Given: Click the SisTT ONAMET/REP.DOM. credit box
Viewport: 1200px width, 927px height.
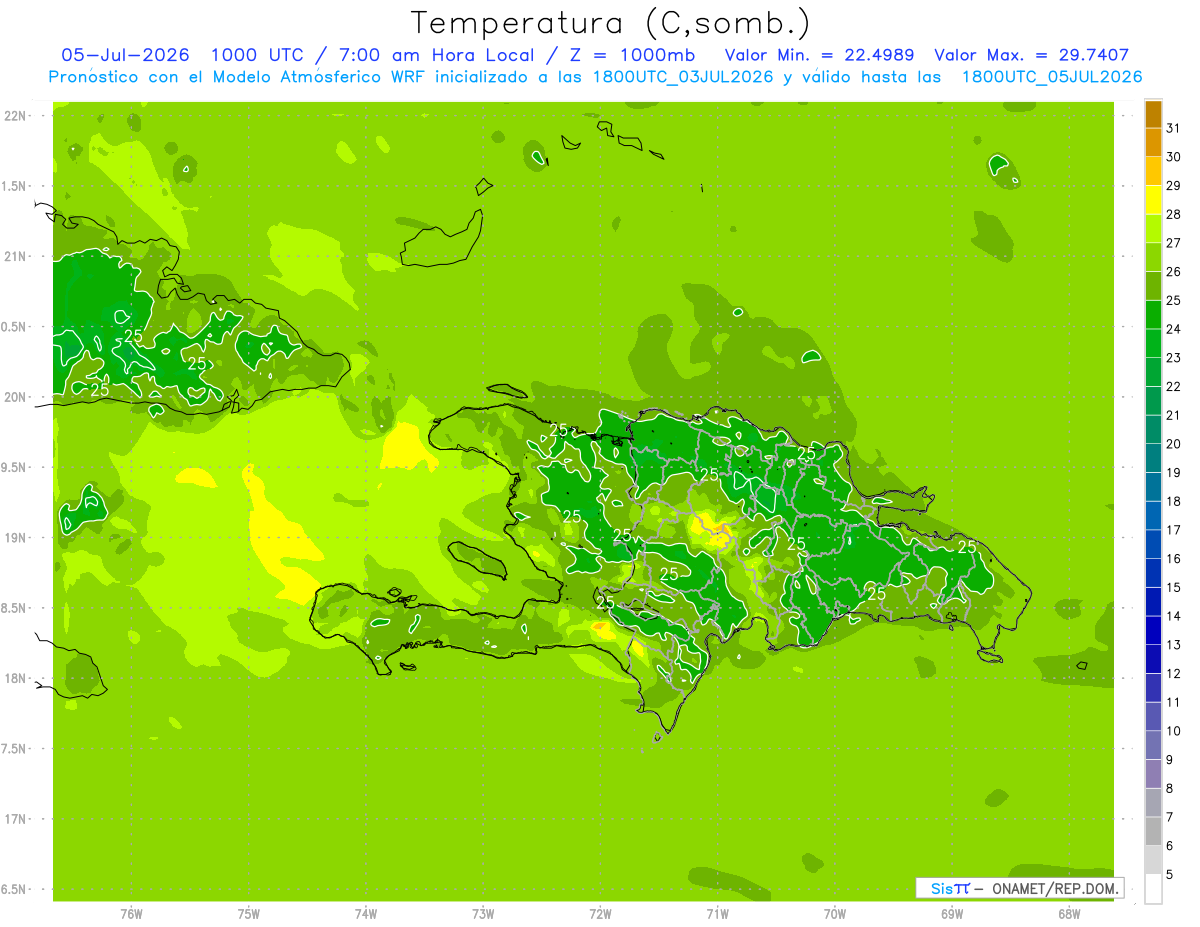Looking at the screenshot, I should click(x=1019, y=888).
